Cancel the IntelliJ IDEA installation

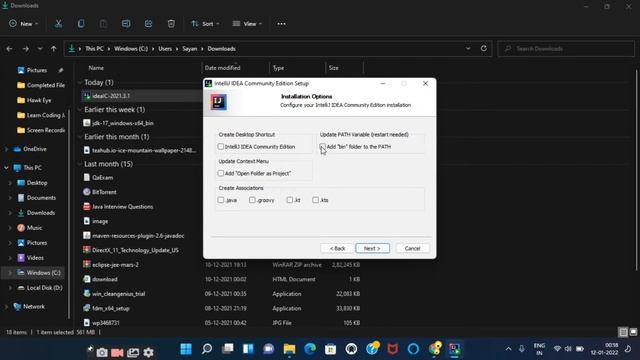[412, 248]
